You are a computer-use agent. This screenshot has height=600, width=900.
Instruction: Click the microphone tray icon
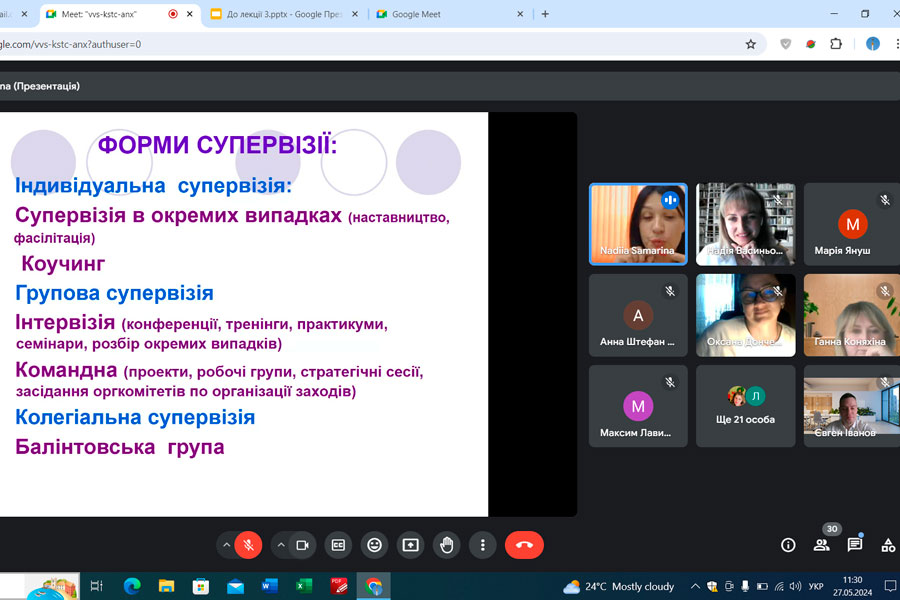pos(745,586)
